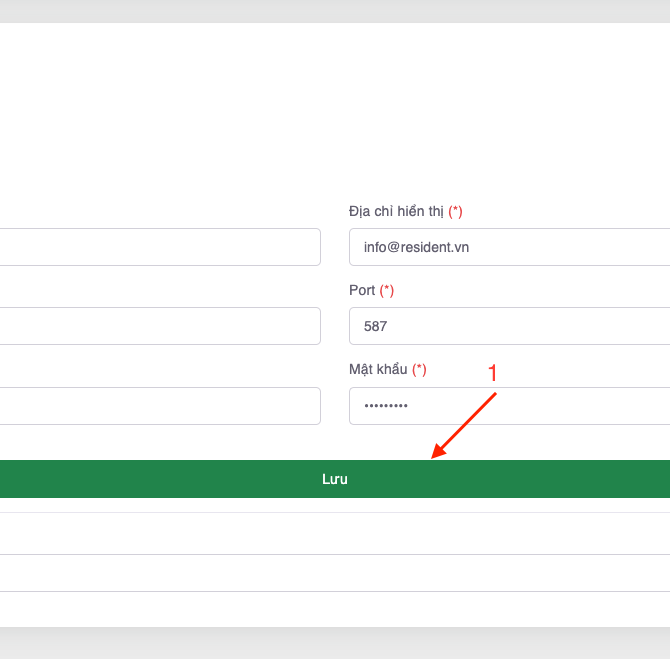Click the Mật khẩu label text

coord(378,369)
